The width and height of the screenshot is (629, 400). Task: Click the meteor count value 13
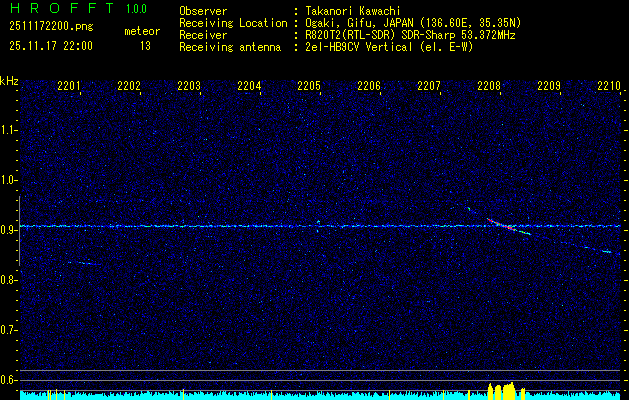[145, 45]
